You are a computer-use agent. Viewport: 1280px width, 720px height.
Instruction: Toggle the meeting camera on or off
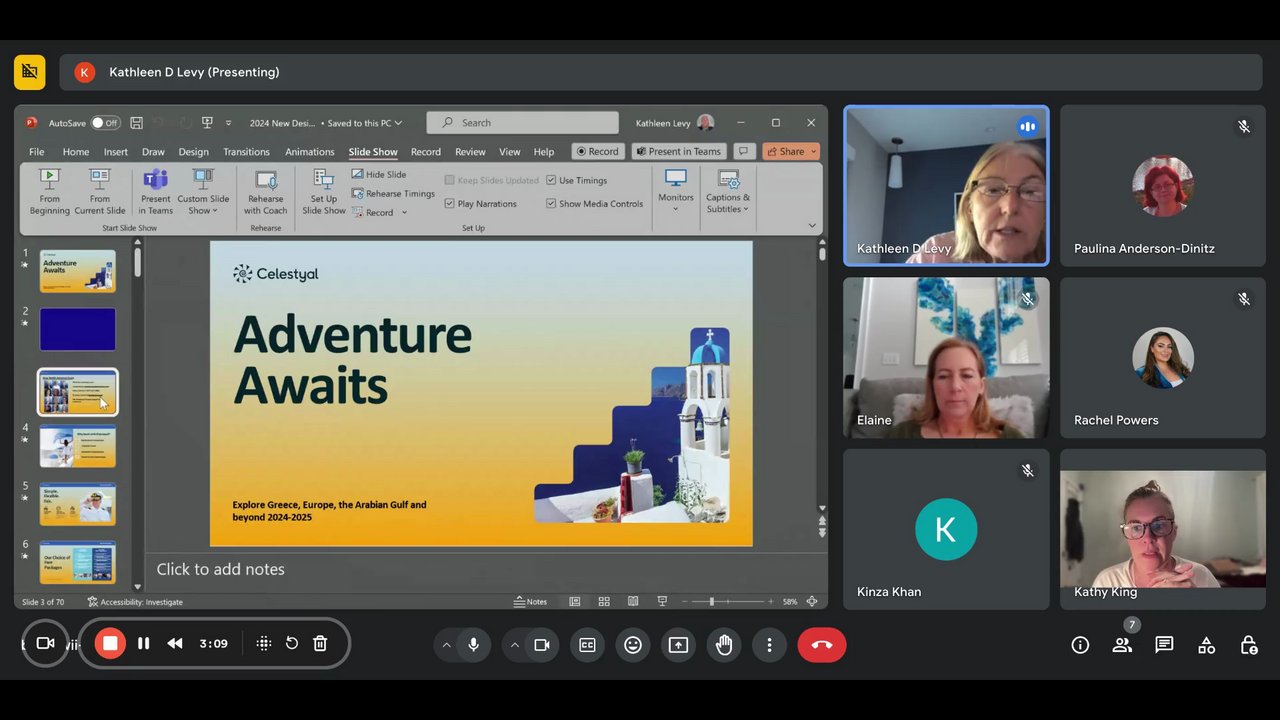point(542,645)
